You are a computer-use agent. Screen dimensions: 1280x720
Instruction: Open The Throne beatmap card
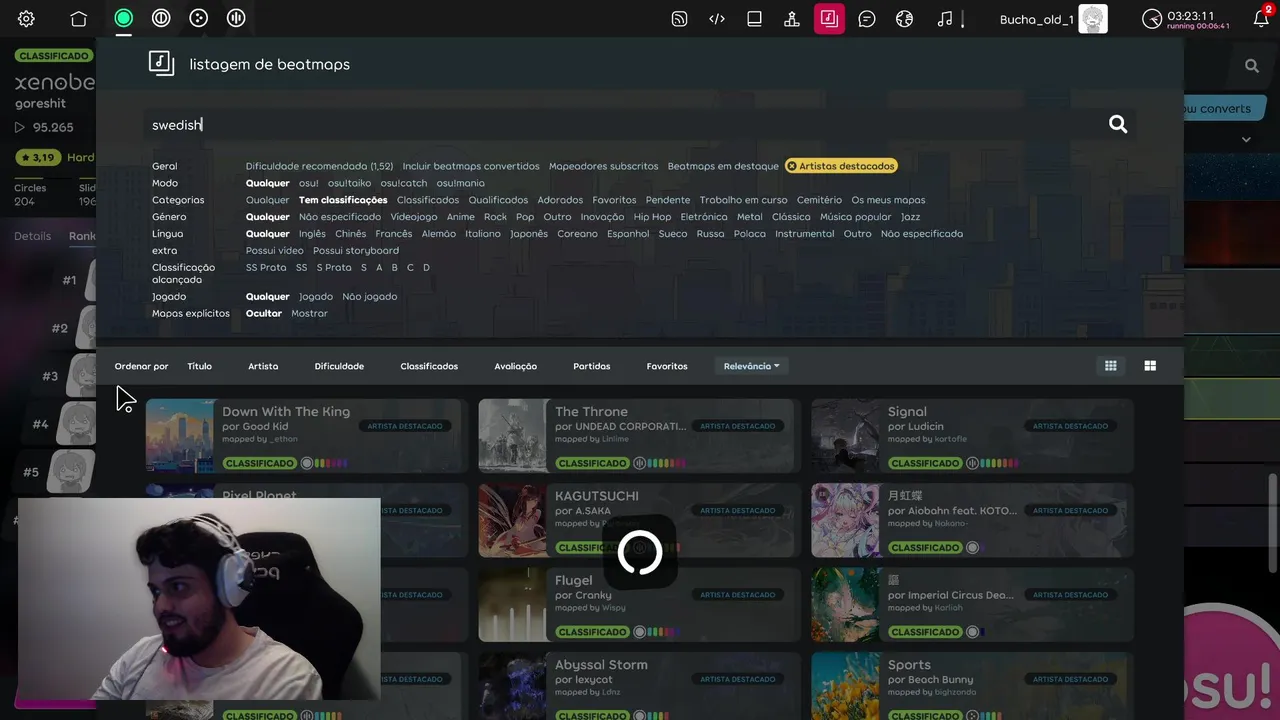639,436
